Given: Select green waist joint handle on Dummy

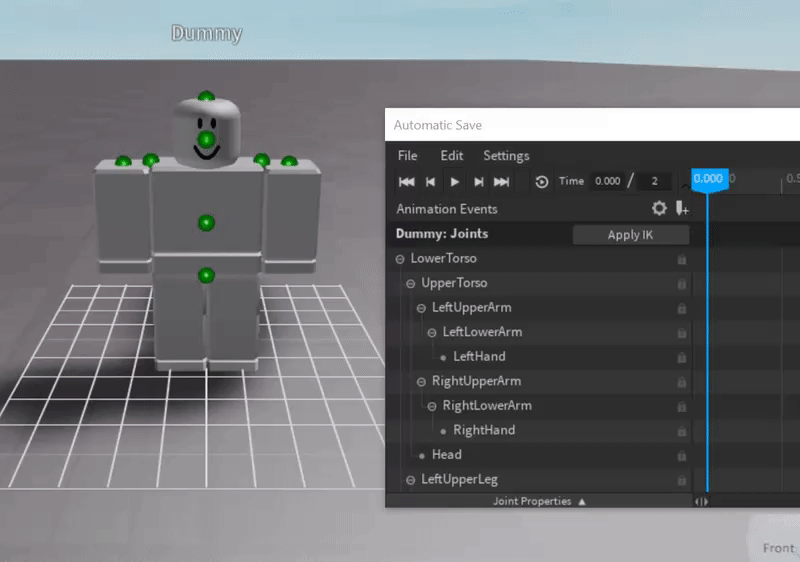Looking at the screenshot, I should (206, 276).
